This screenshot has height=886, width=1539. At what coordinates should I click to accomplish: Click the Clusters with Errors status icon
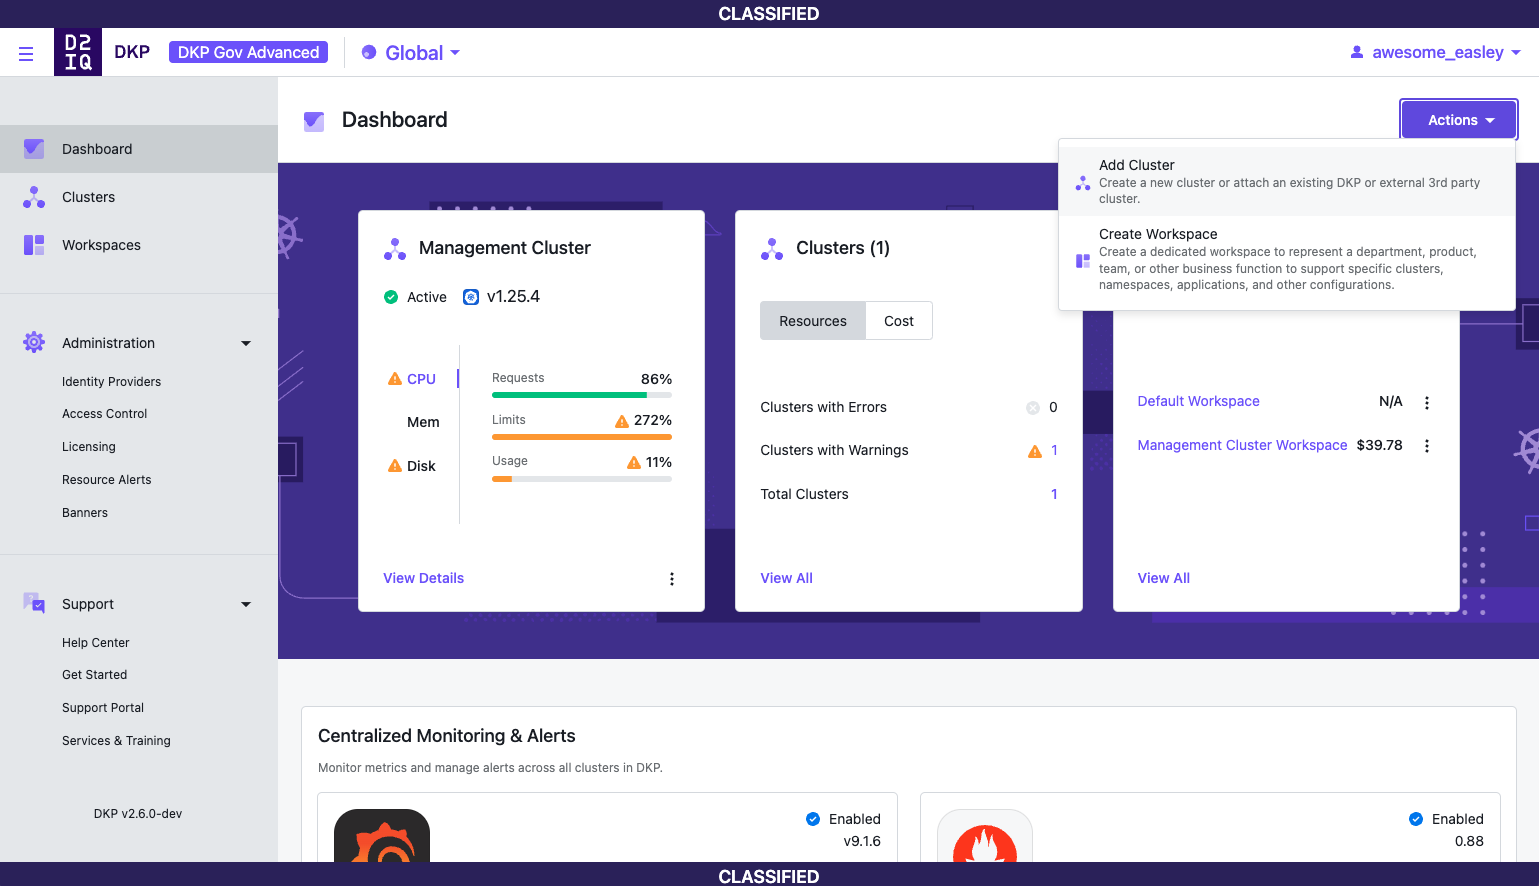coord(1033,408)
